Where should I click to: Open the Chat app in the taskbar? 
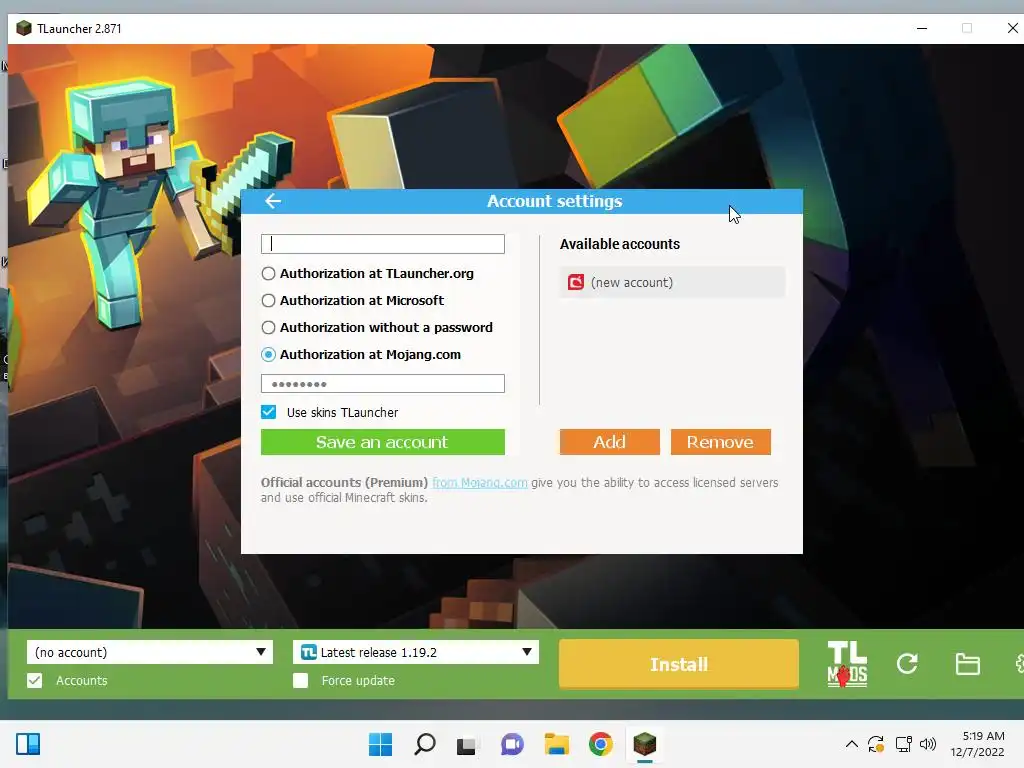(x=512, y=744)
